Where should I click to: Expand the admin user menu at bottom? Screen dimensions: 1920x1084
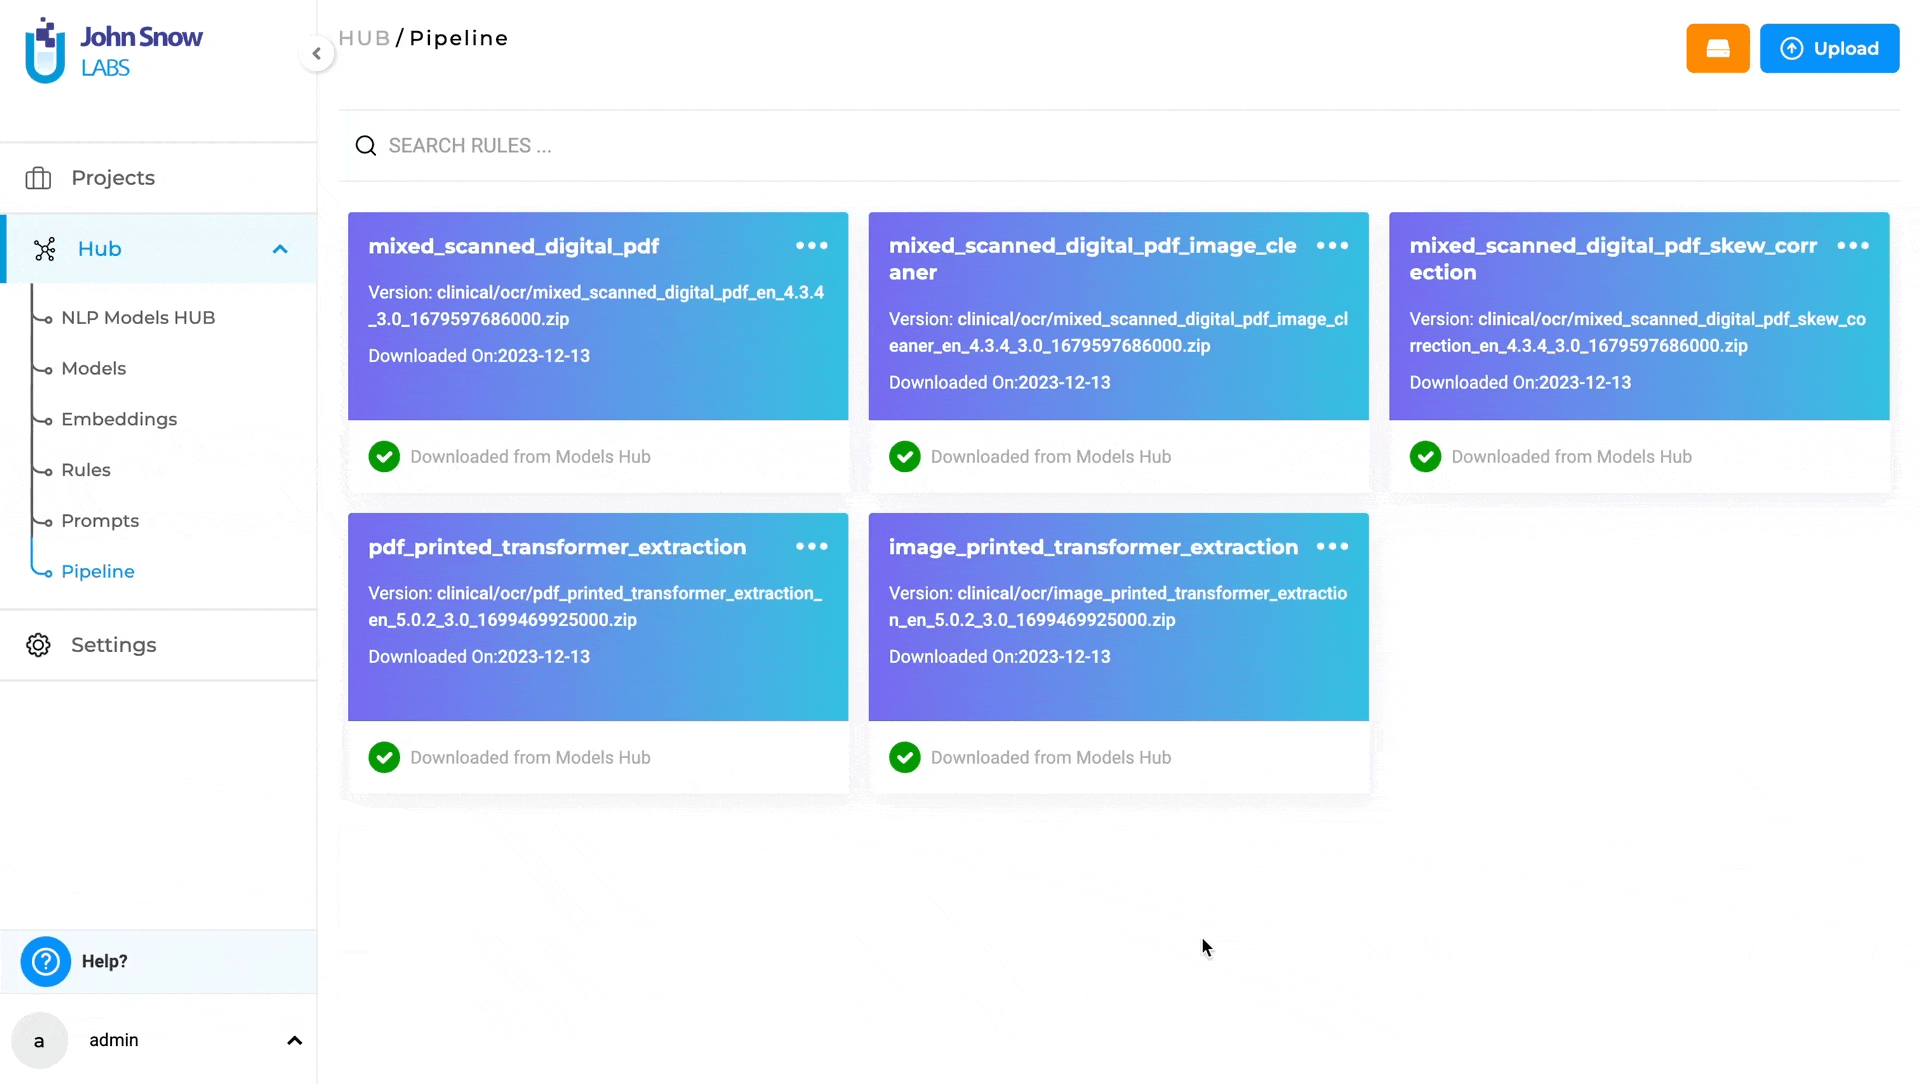tap(293, 1040)
